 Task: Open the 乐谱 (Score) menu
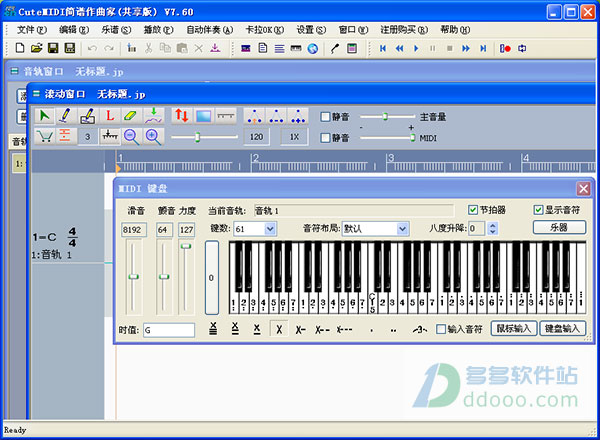[x=116, y=29]
